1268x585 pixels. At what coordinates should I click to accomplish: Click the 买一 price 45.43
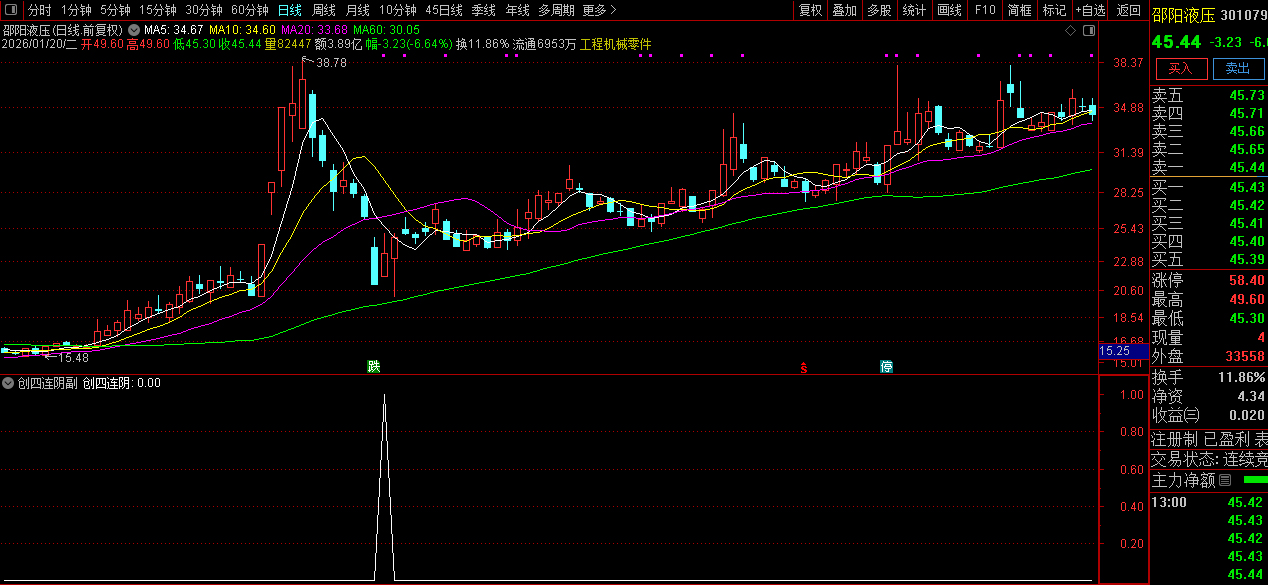tap(1247, 187)
